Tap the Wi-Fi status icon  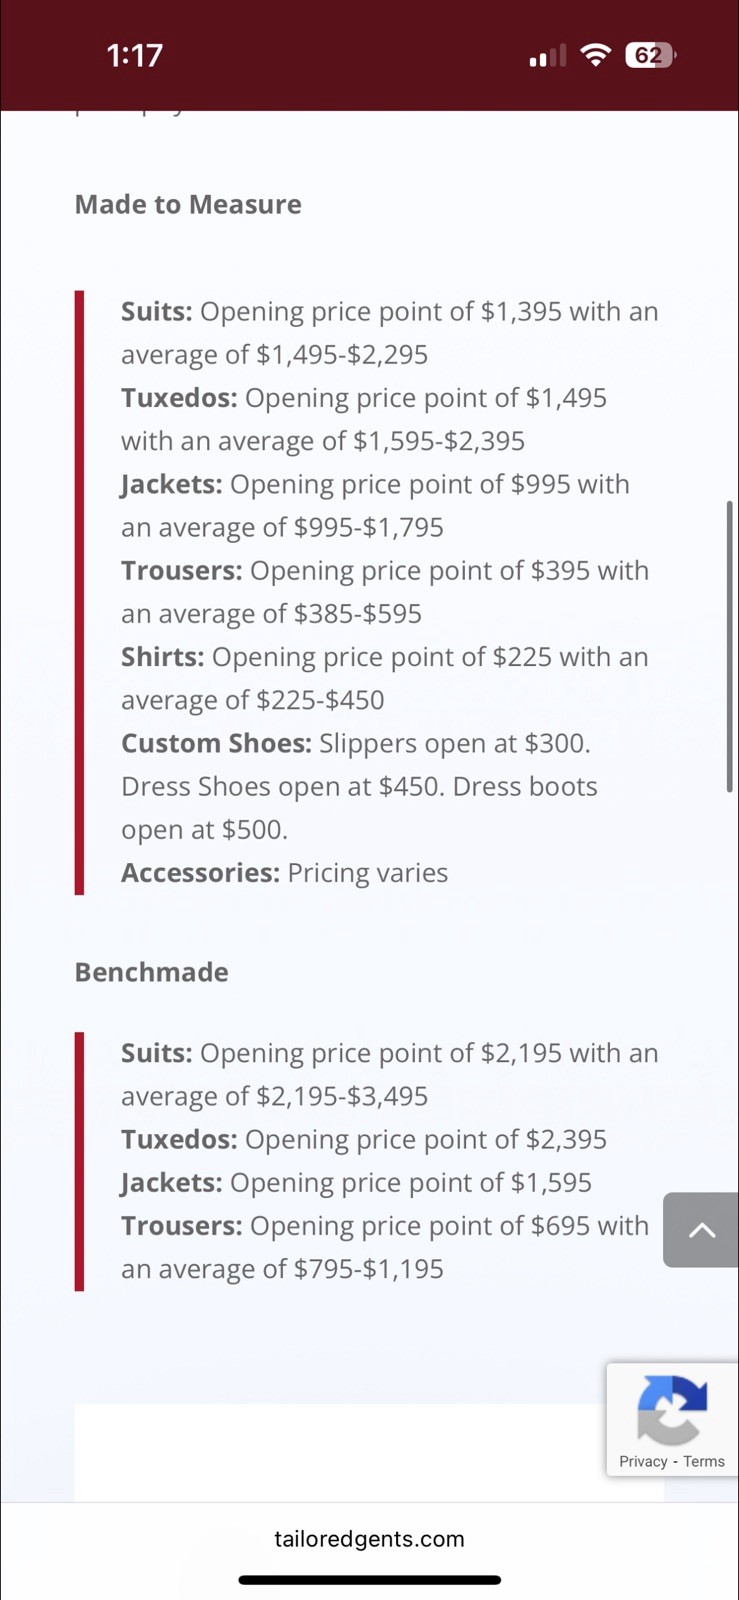click(x=595, y=55)
